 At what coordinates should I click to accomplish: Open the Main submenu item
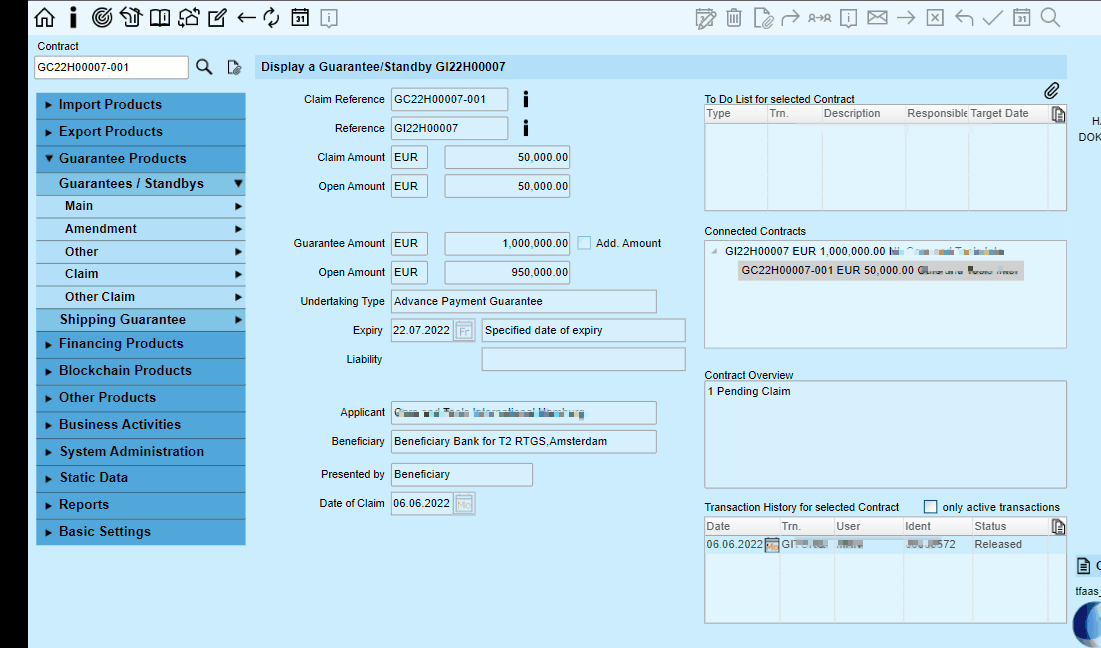point(140,206)
